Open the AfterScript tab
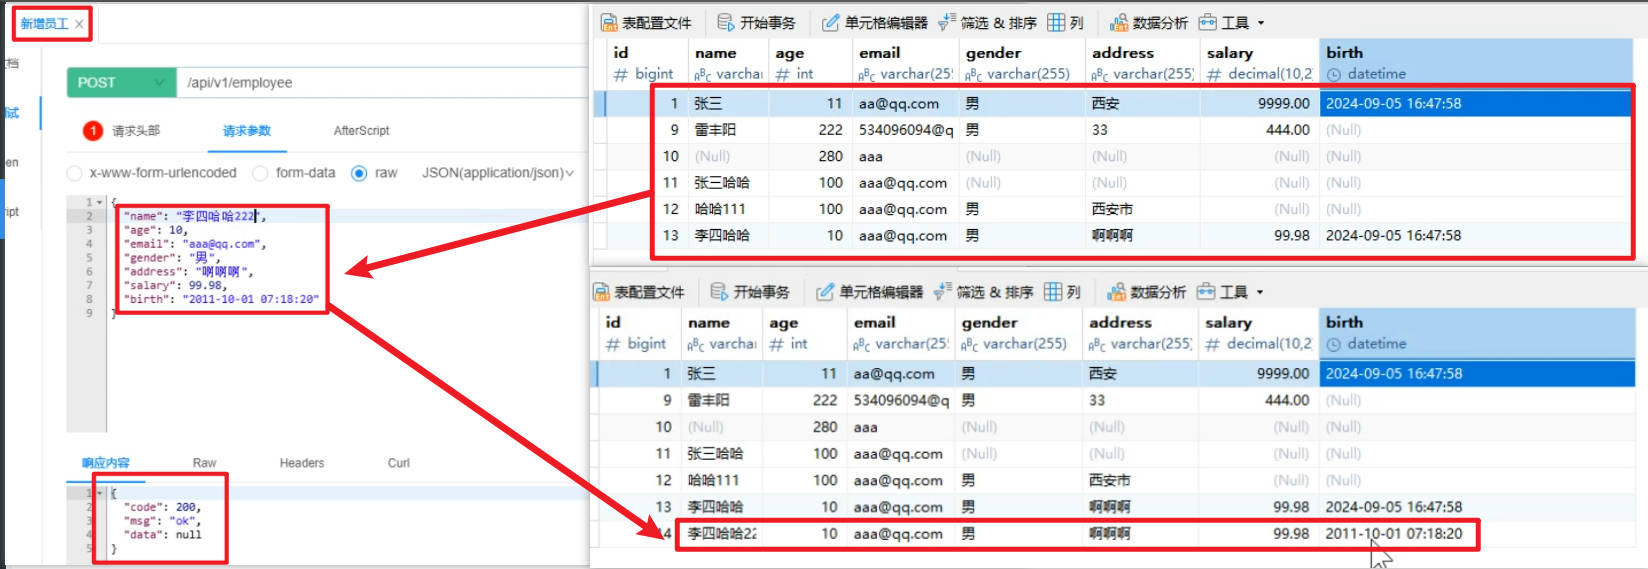The height and width of the screenshot is (569, 1648). 361,131
